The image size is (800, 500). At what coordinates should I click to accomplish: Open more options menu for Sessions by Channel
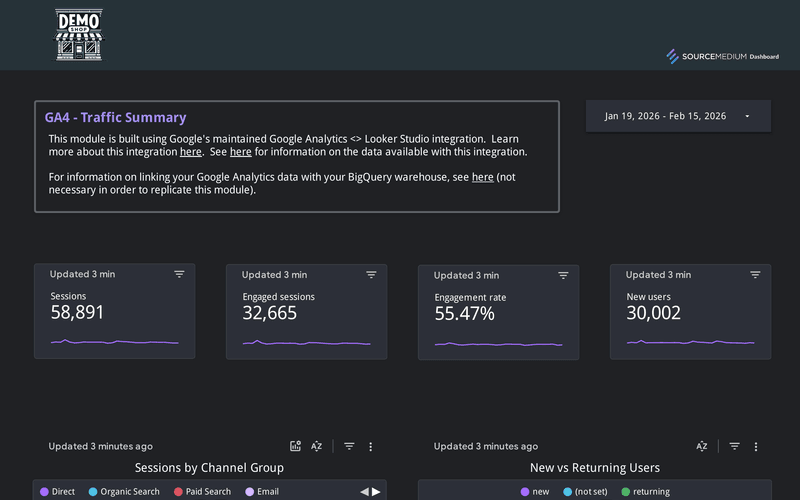click(370, 446)
